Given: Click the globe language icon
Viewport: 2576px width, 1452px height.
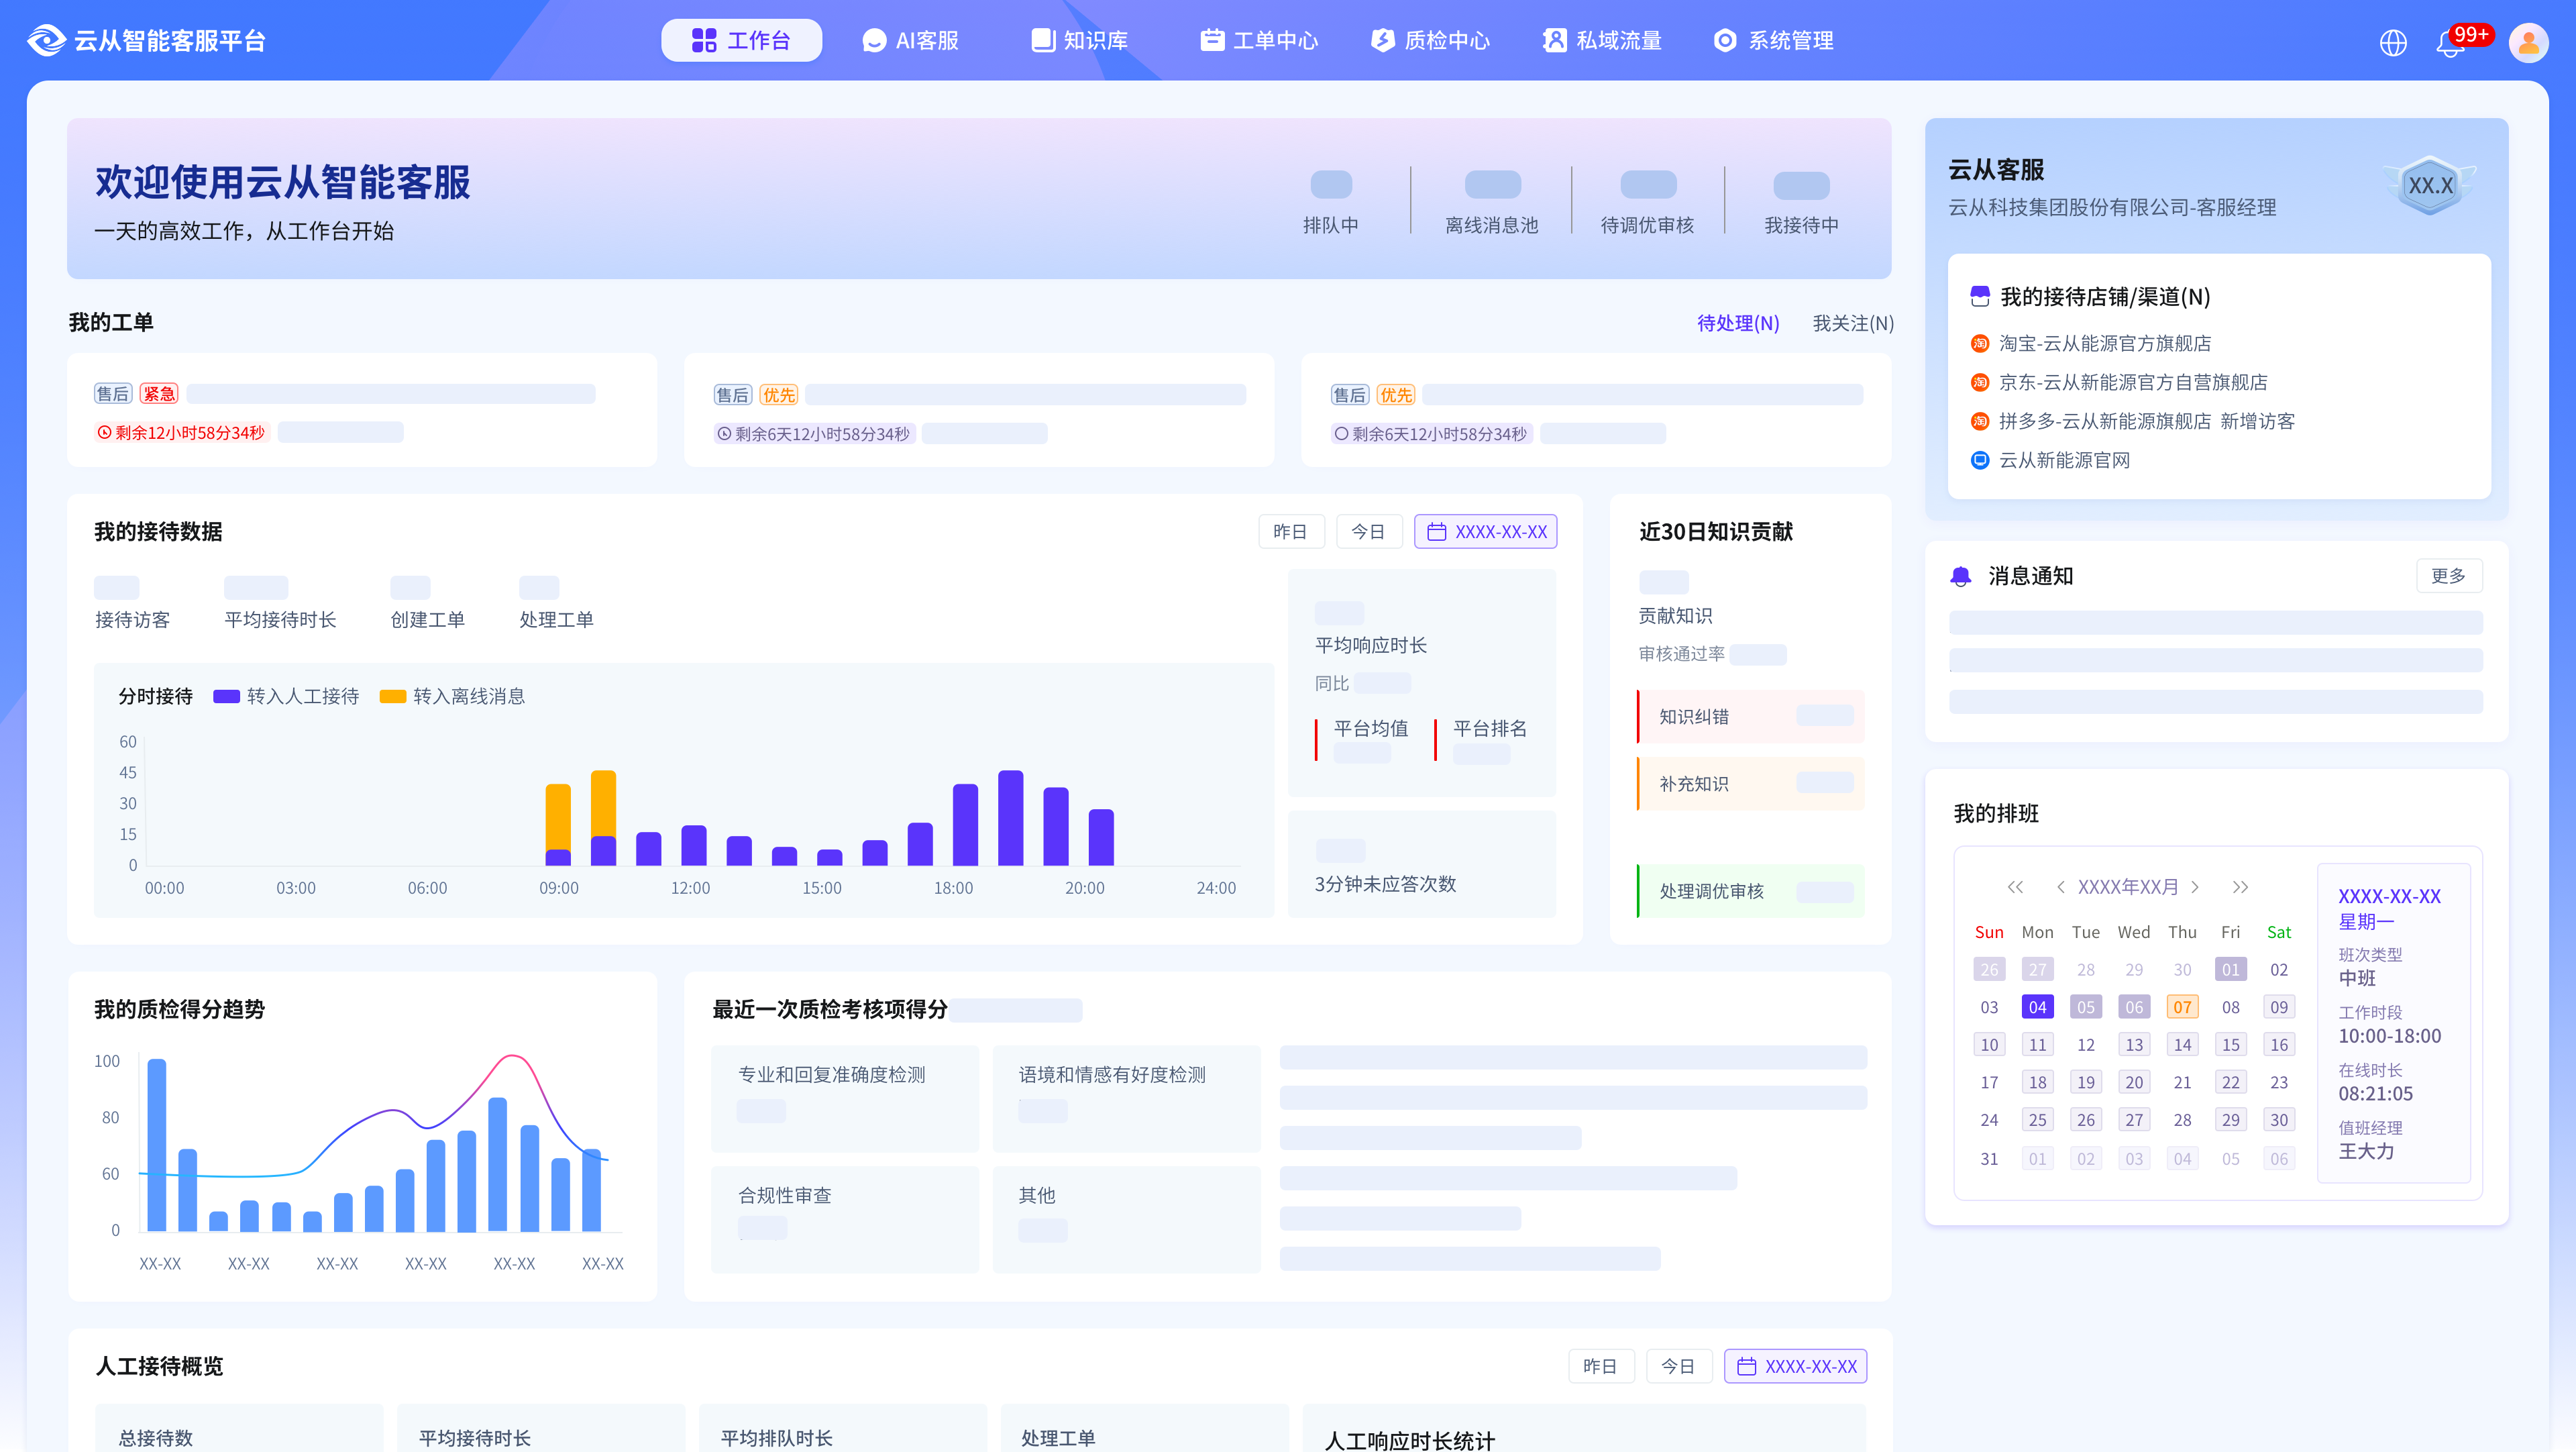Looking at the screenshot, I should point(2392,42).
